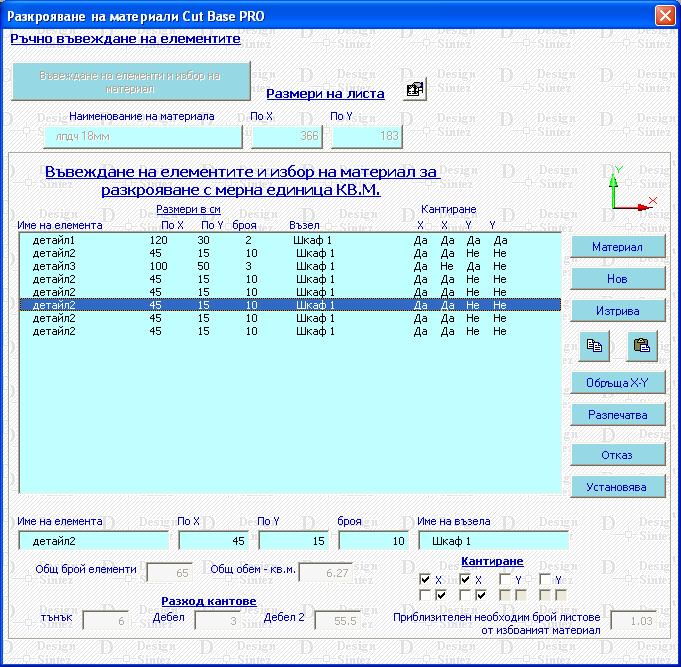The width and height of the screenshot is (681, 667).
Task: Enable the first Y edging checkbox
Action: (505, 579)
